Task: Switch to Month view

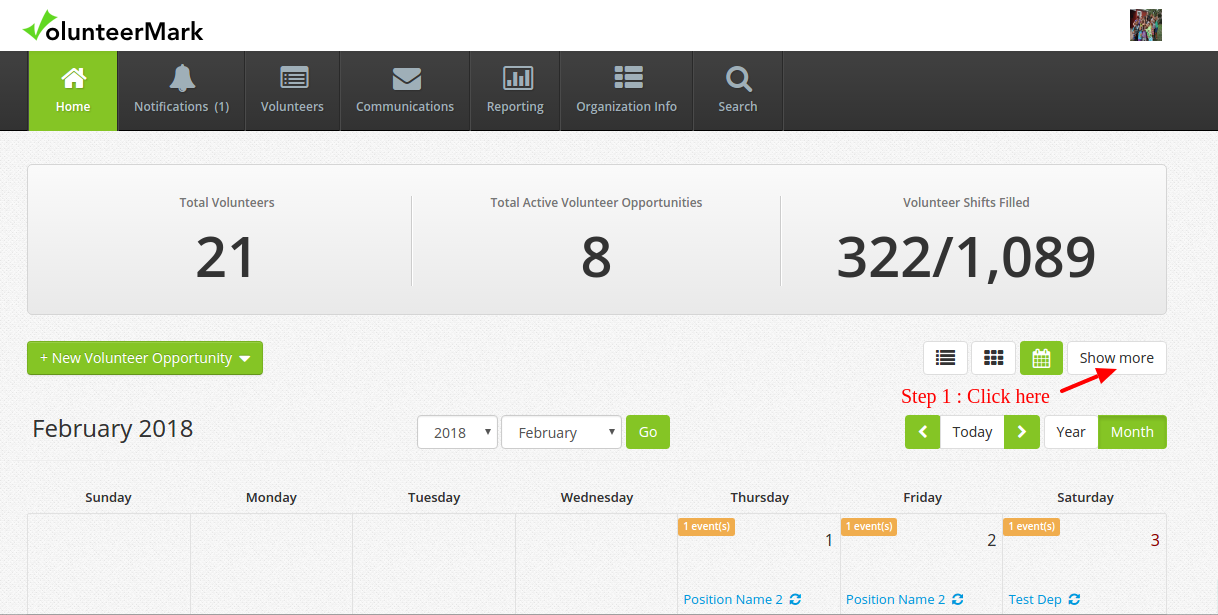Action: (x=1132, y=432)
